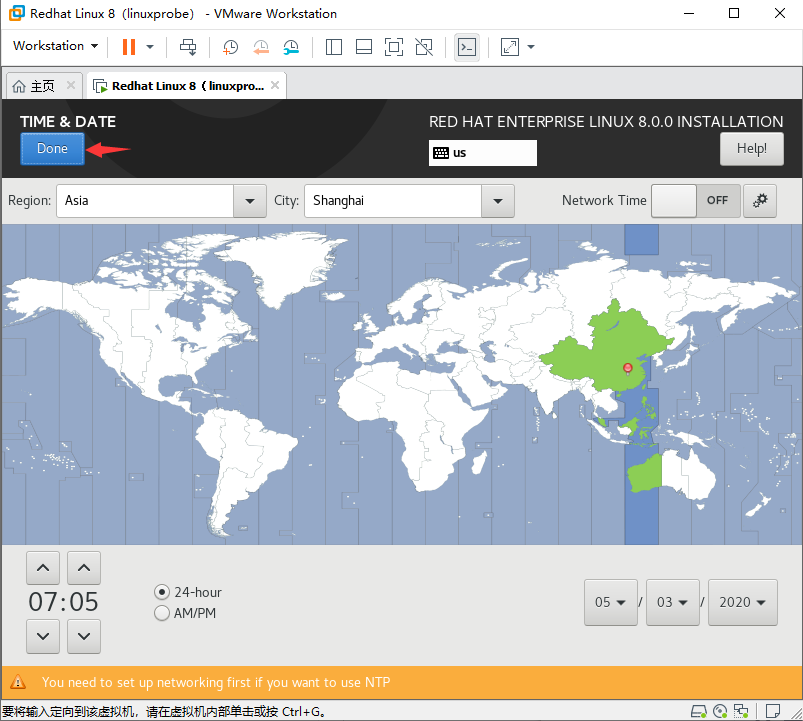
Task: Switch to Unity mode
Action: pos(424,47)
